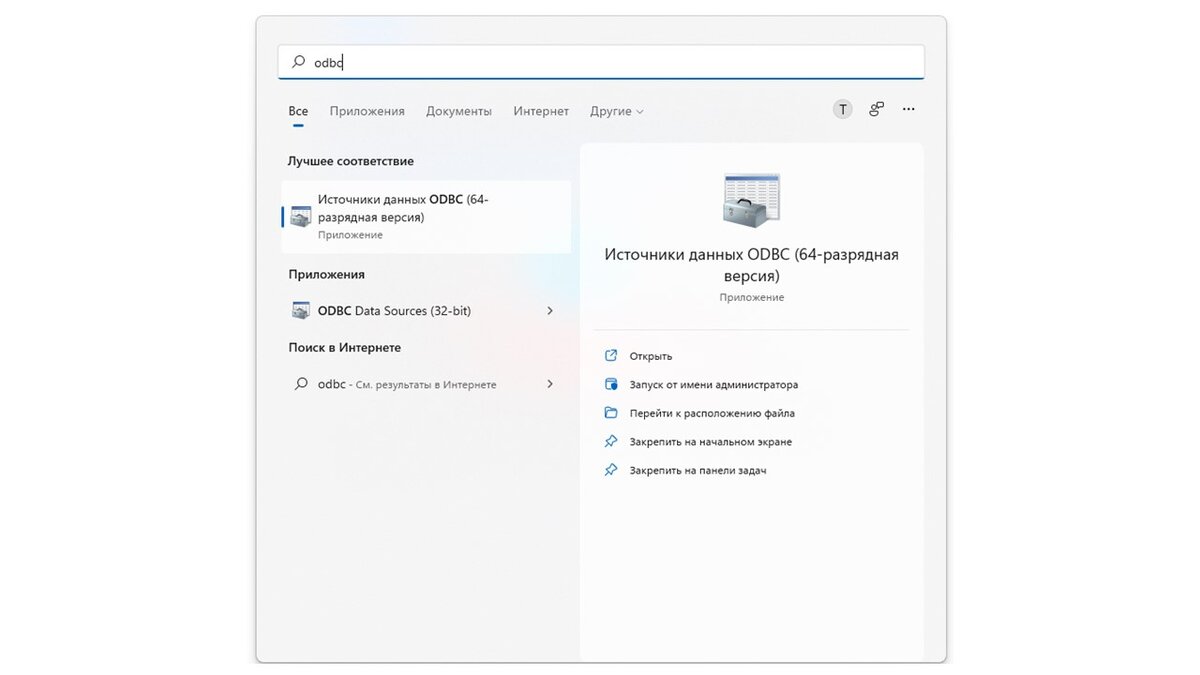Switch to the Интернет tab
Image resolution: width=1200 pixels, height=675 pixels.
pyautogui.click(x=541, y=111)
